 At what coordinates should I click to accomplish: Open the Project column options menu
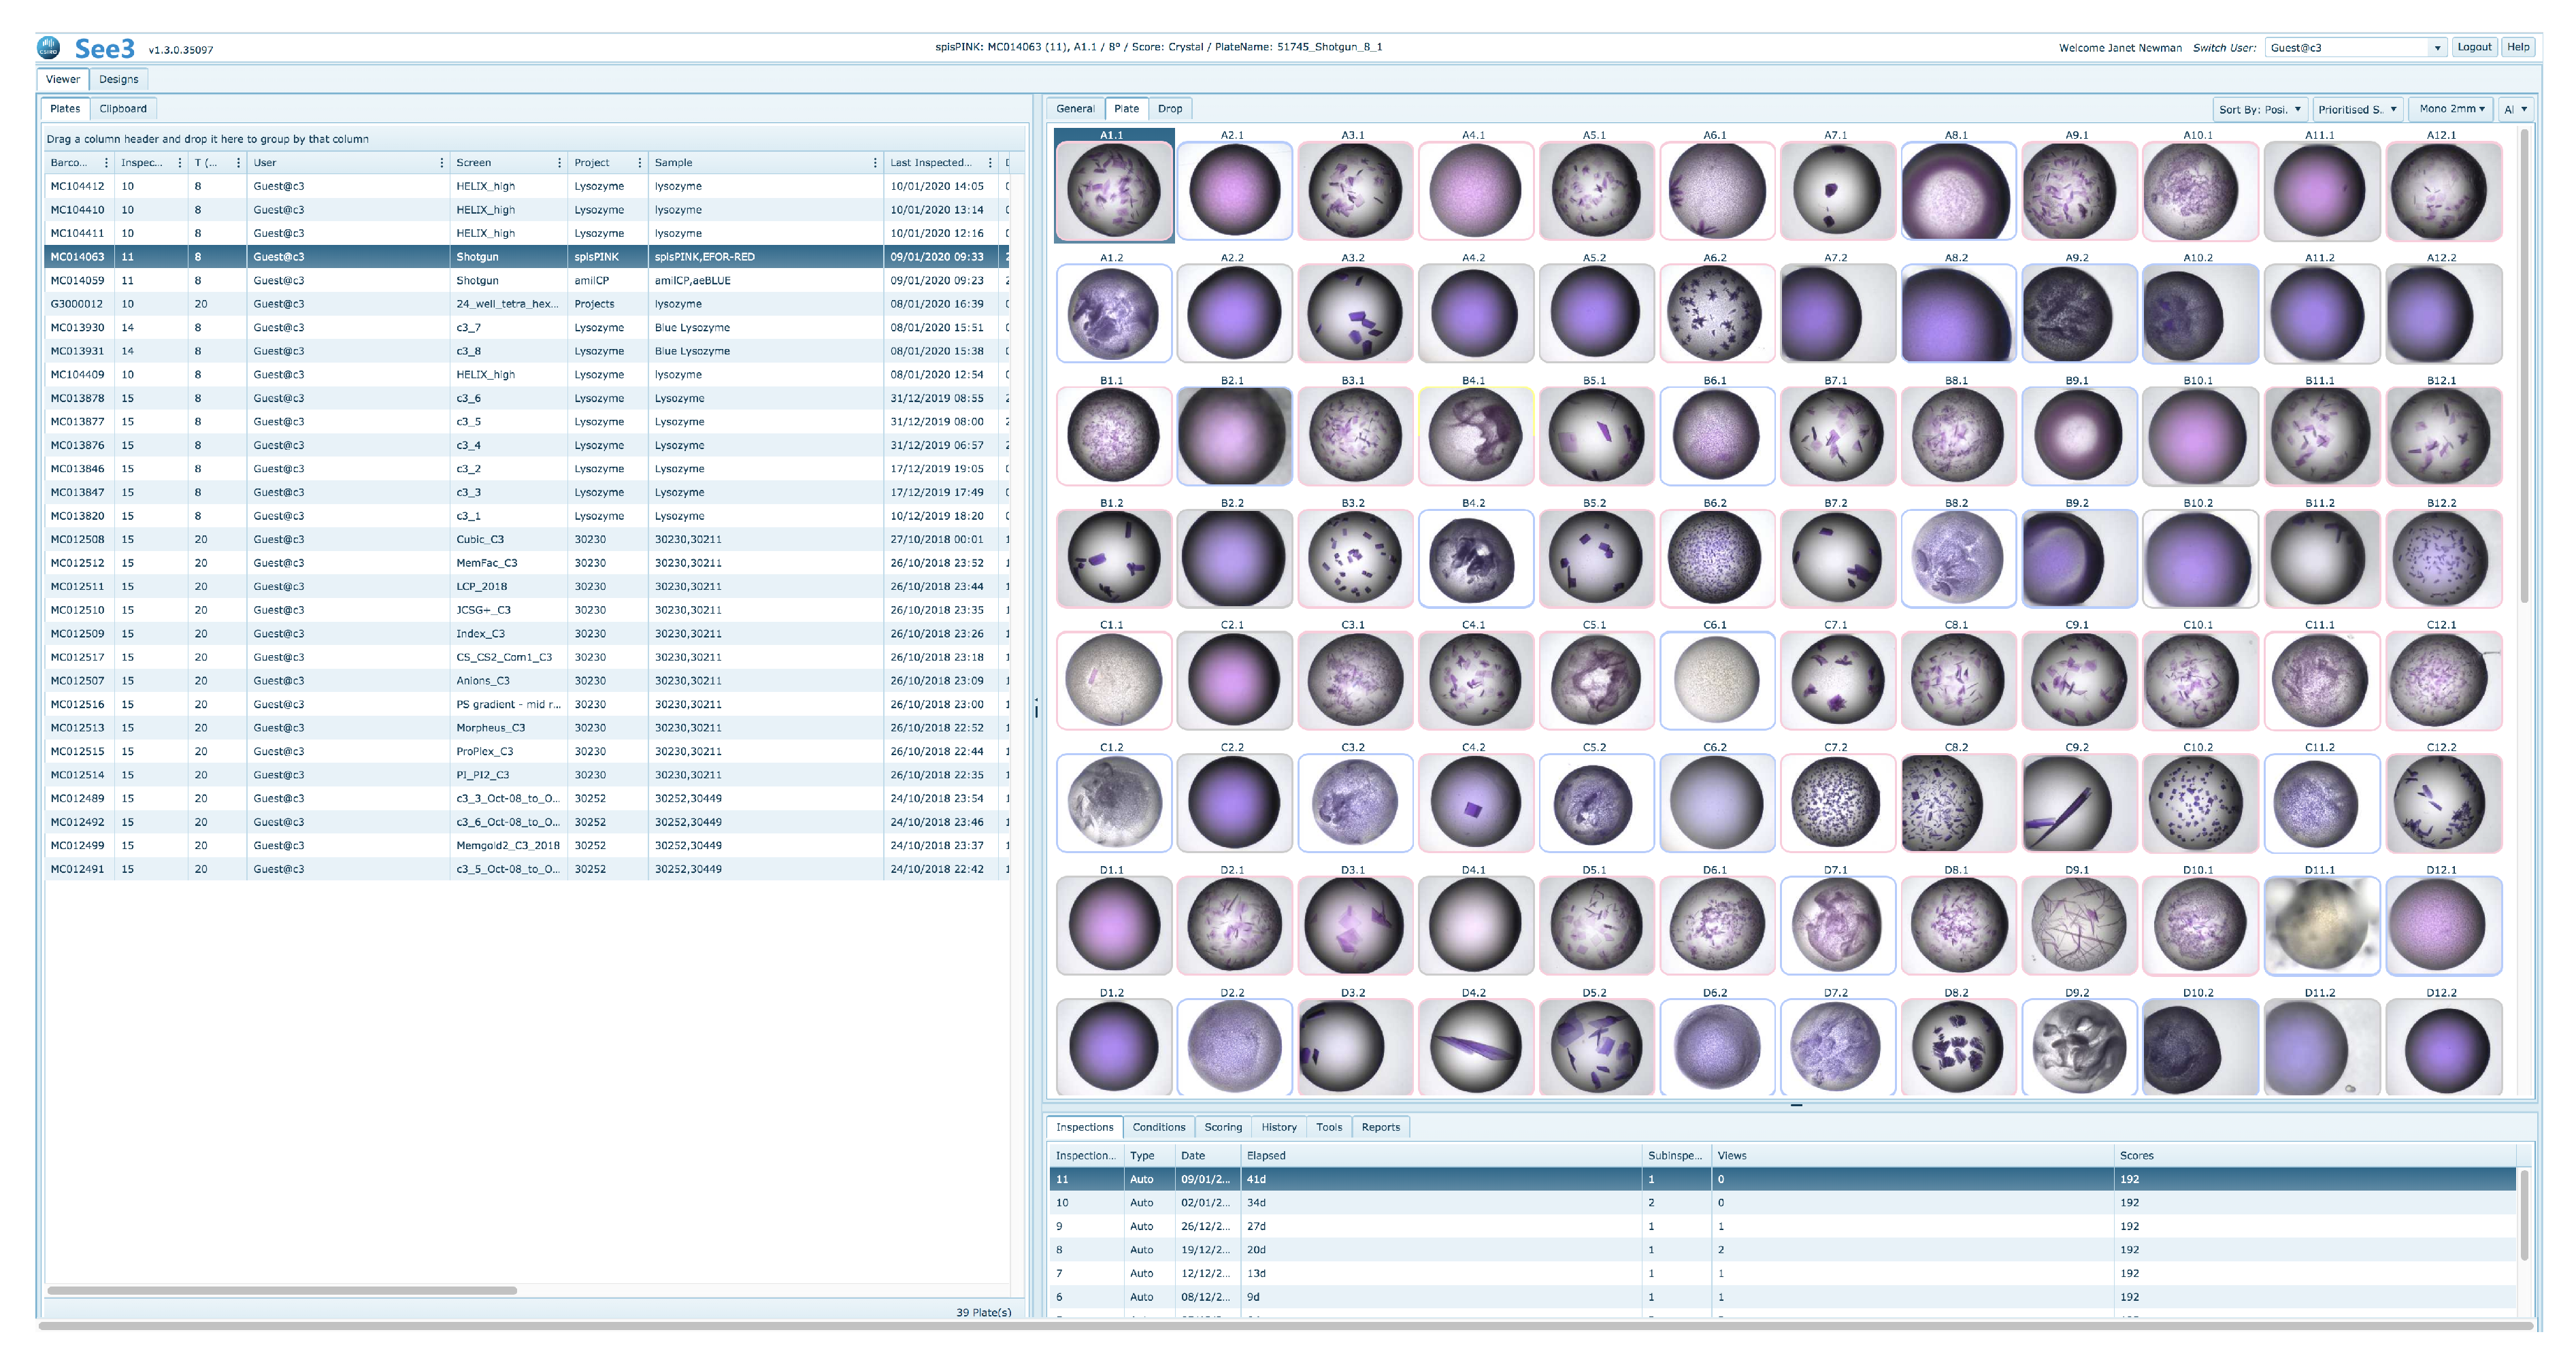pyautogui.click(x=639, y=163)
